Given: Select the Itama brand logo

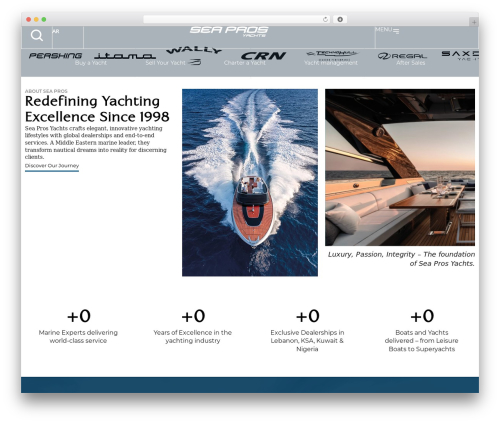Looking at the screenshot, I should pos(125,56).
